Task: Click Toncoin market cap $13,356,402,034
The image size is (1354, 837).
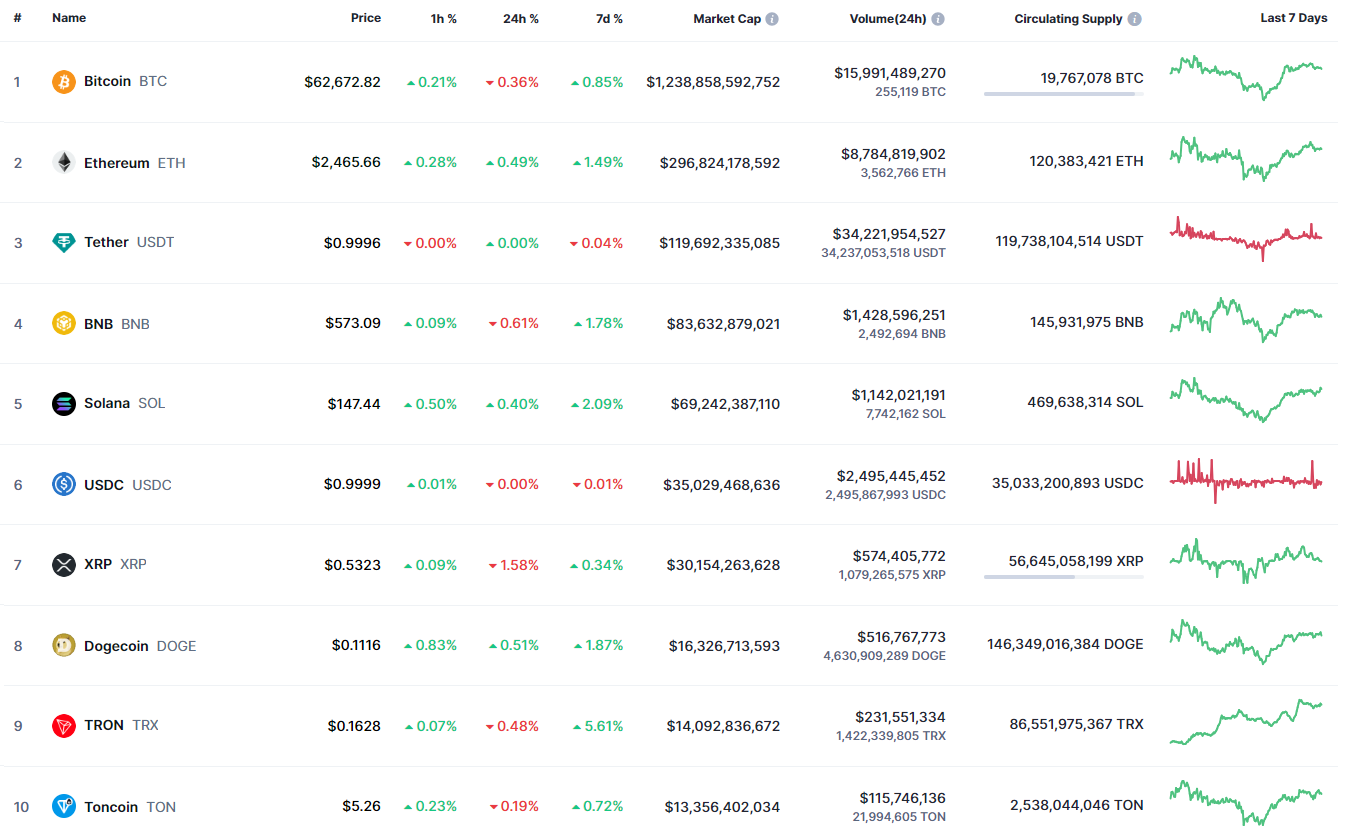Action: click(723, 807)
